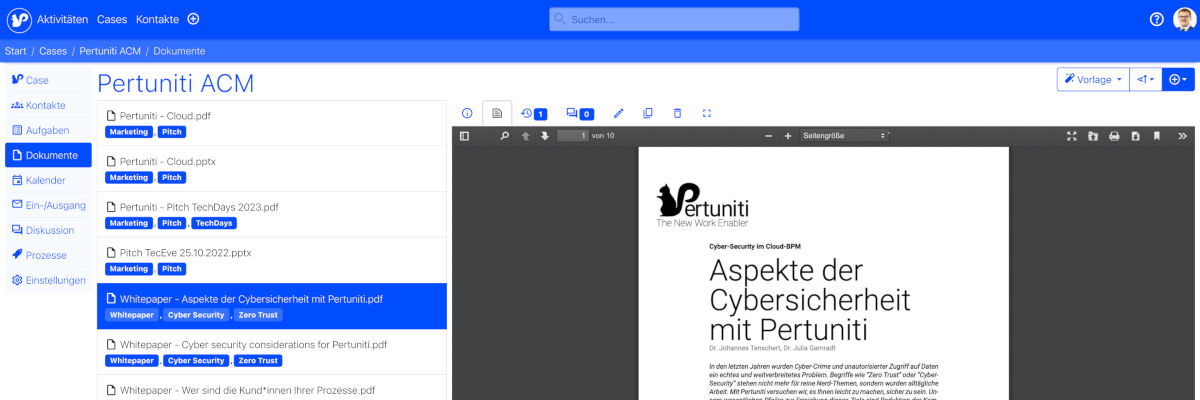Zoom out the PDF with minus
1200x400 pixels.
click(768, 136)
